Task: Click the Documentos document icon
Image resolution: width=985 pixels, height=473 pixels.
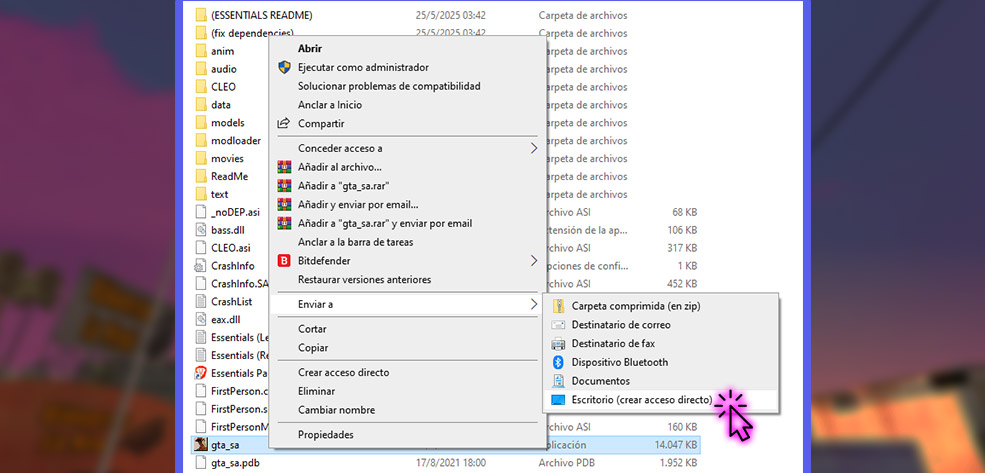Action: coord(558,381)
